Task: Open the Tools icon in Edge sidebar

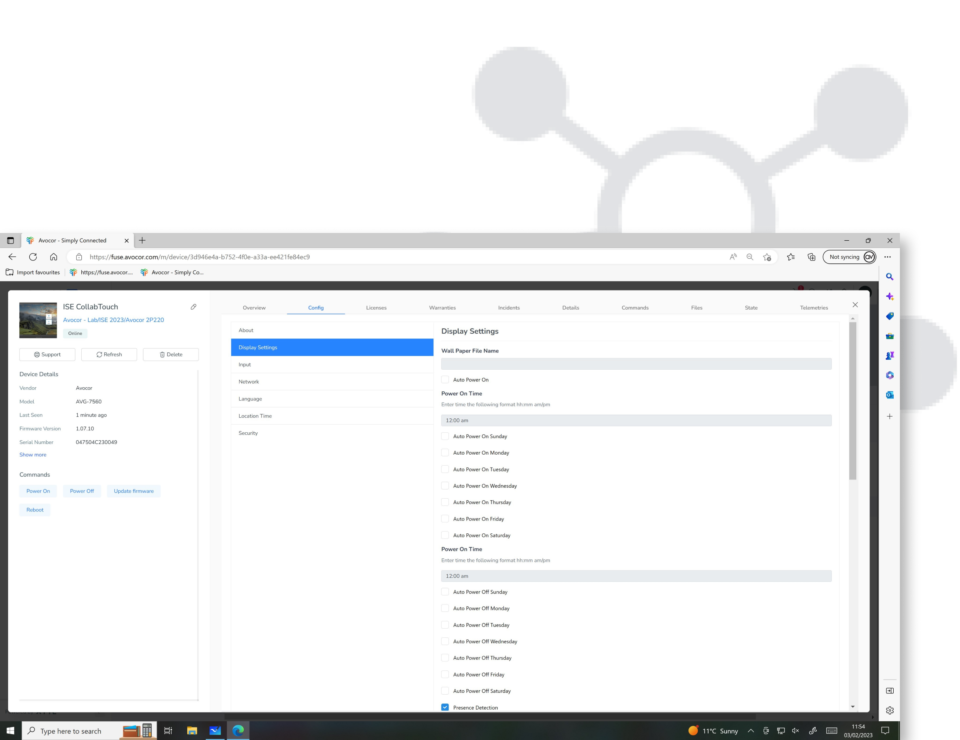Action: 889,338
